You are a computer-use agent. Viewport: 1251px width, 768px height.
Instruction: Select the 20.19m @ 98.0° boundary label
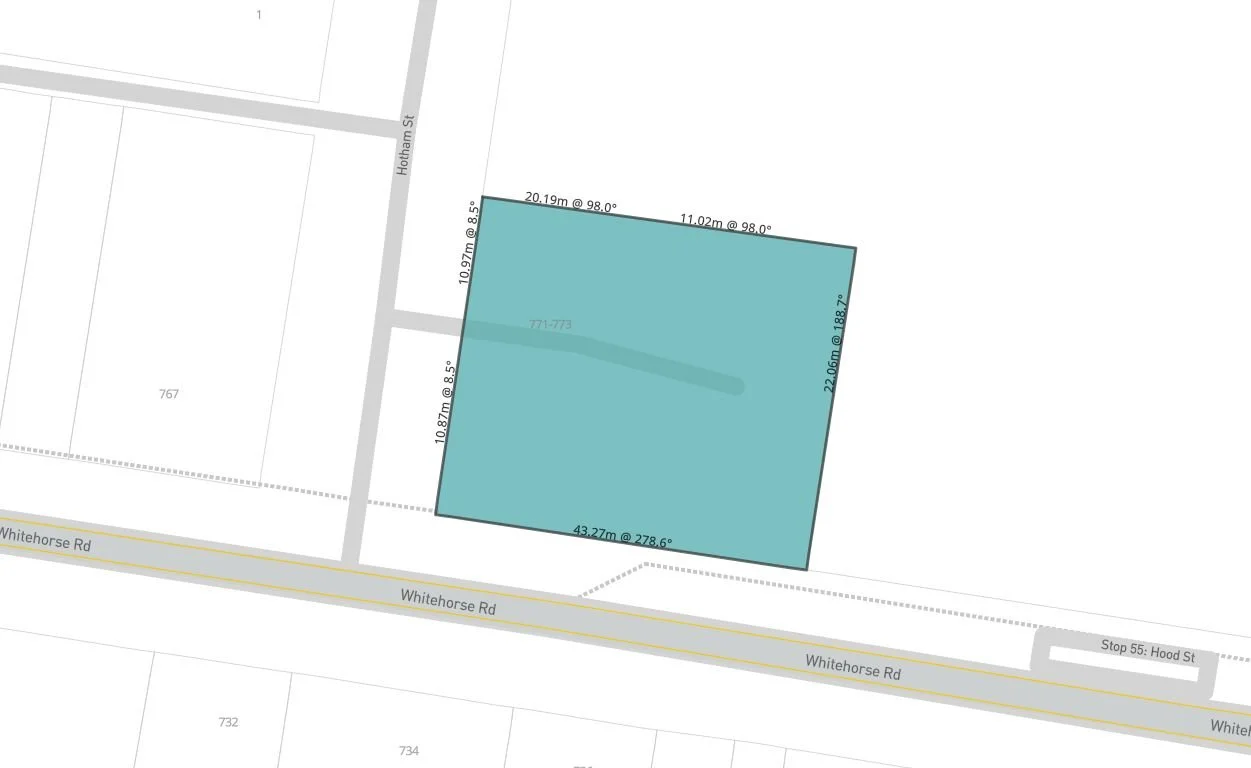(x=571, y=203)
